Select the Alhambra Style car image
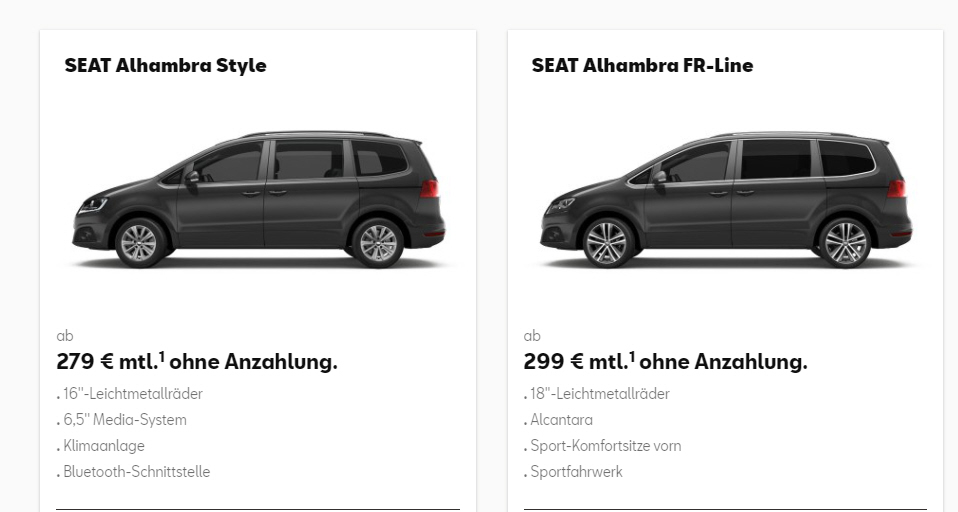 coord(258,200)
